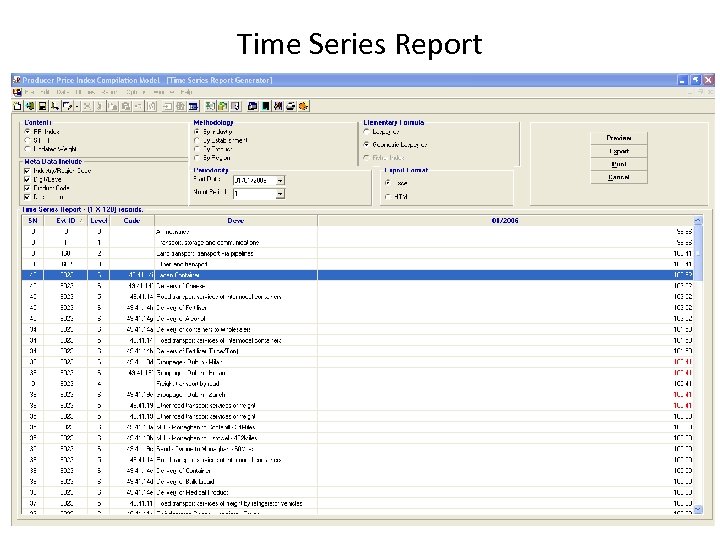720x540 pixels.
Task: Choose the By Industry methodology
Action: point(197,131)
